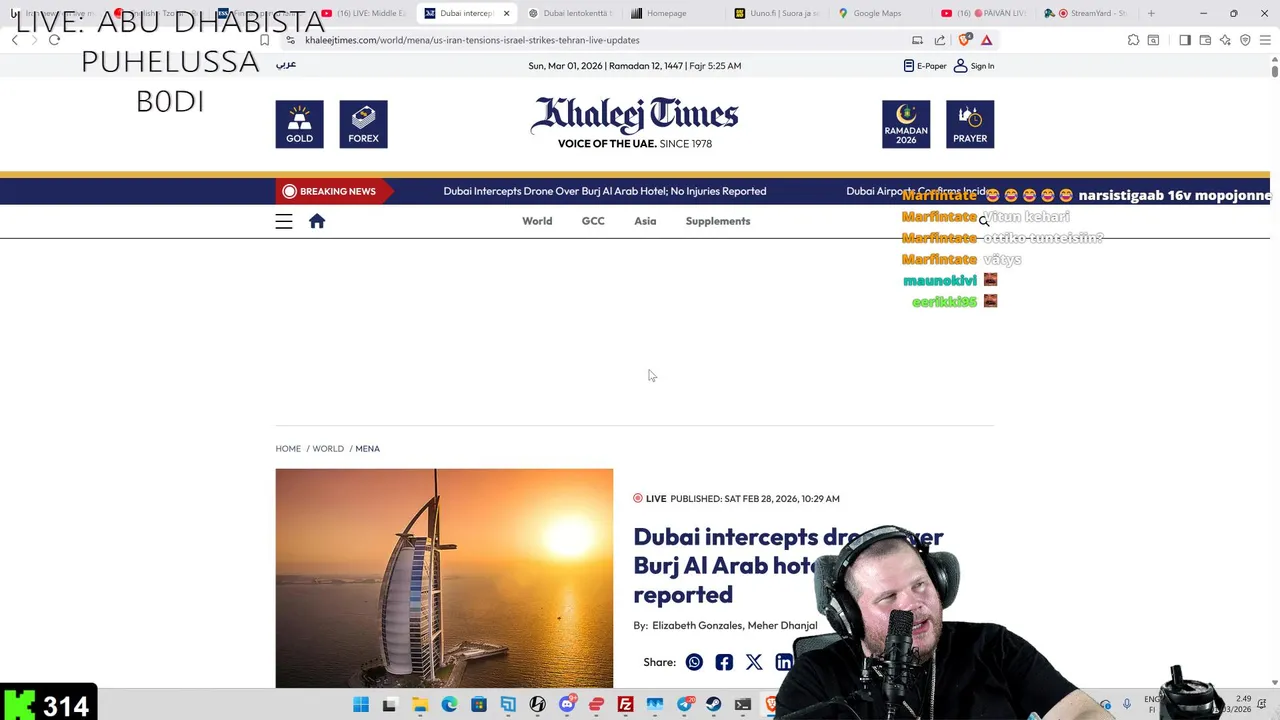
Task: Click the browser address bar URL
Action: pyautogui.click(x=472, y=40)
